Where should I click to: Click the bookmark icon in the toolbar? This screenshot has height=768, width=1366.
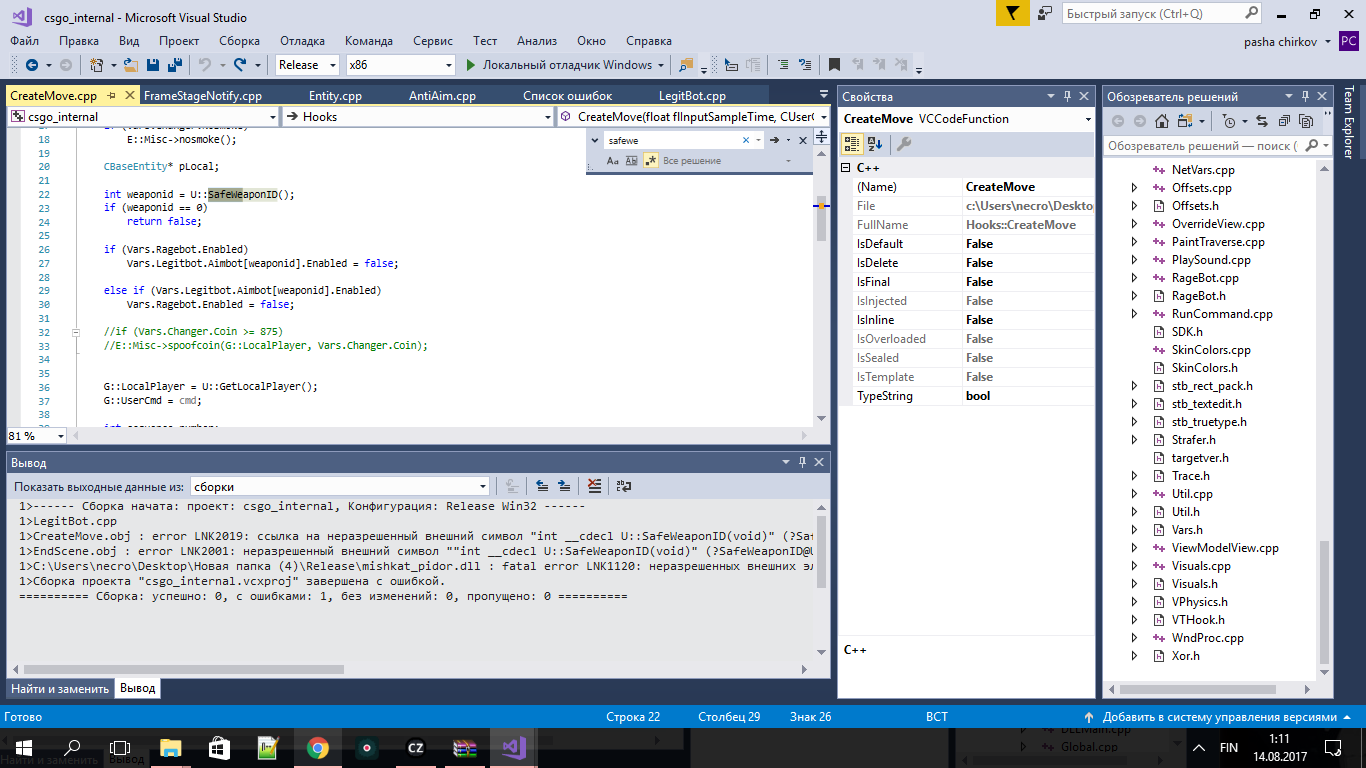(833, 65)
